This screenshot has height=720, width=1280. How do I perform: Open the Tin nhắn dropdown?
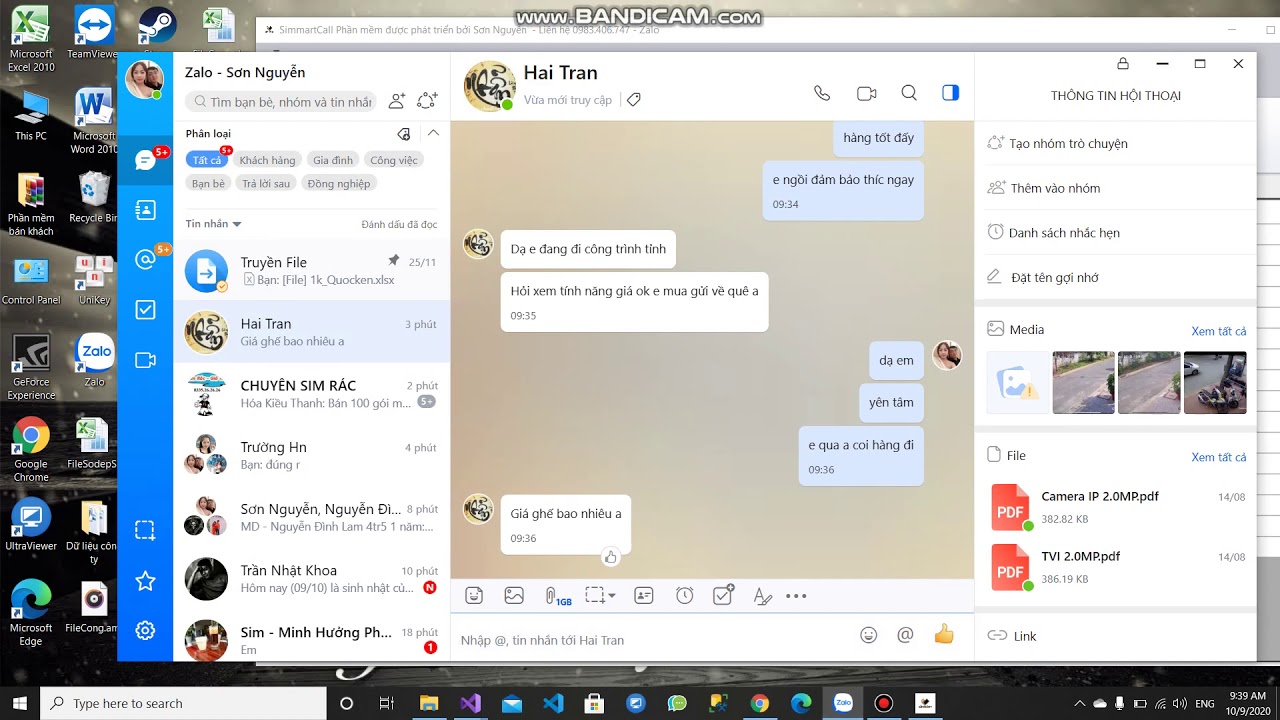pyautogui.click(x=213, y=224)
